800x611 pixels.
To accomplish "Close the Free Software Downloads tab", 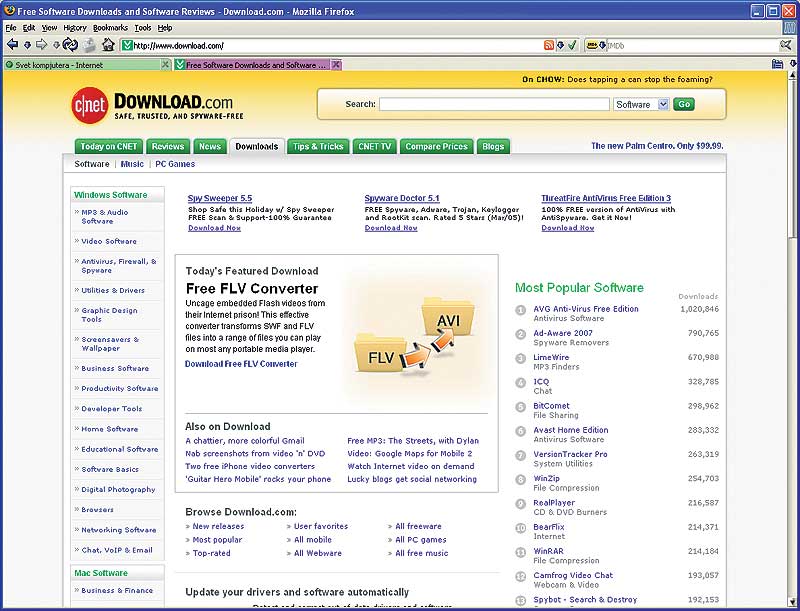I will click(x=336, y=65).
